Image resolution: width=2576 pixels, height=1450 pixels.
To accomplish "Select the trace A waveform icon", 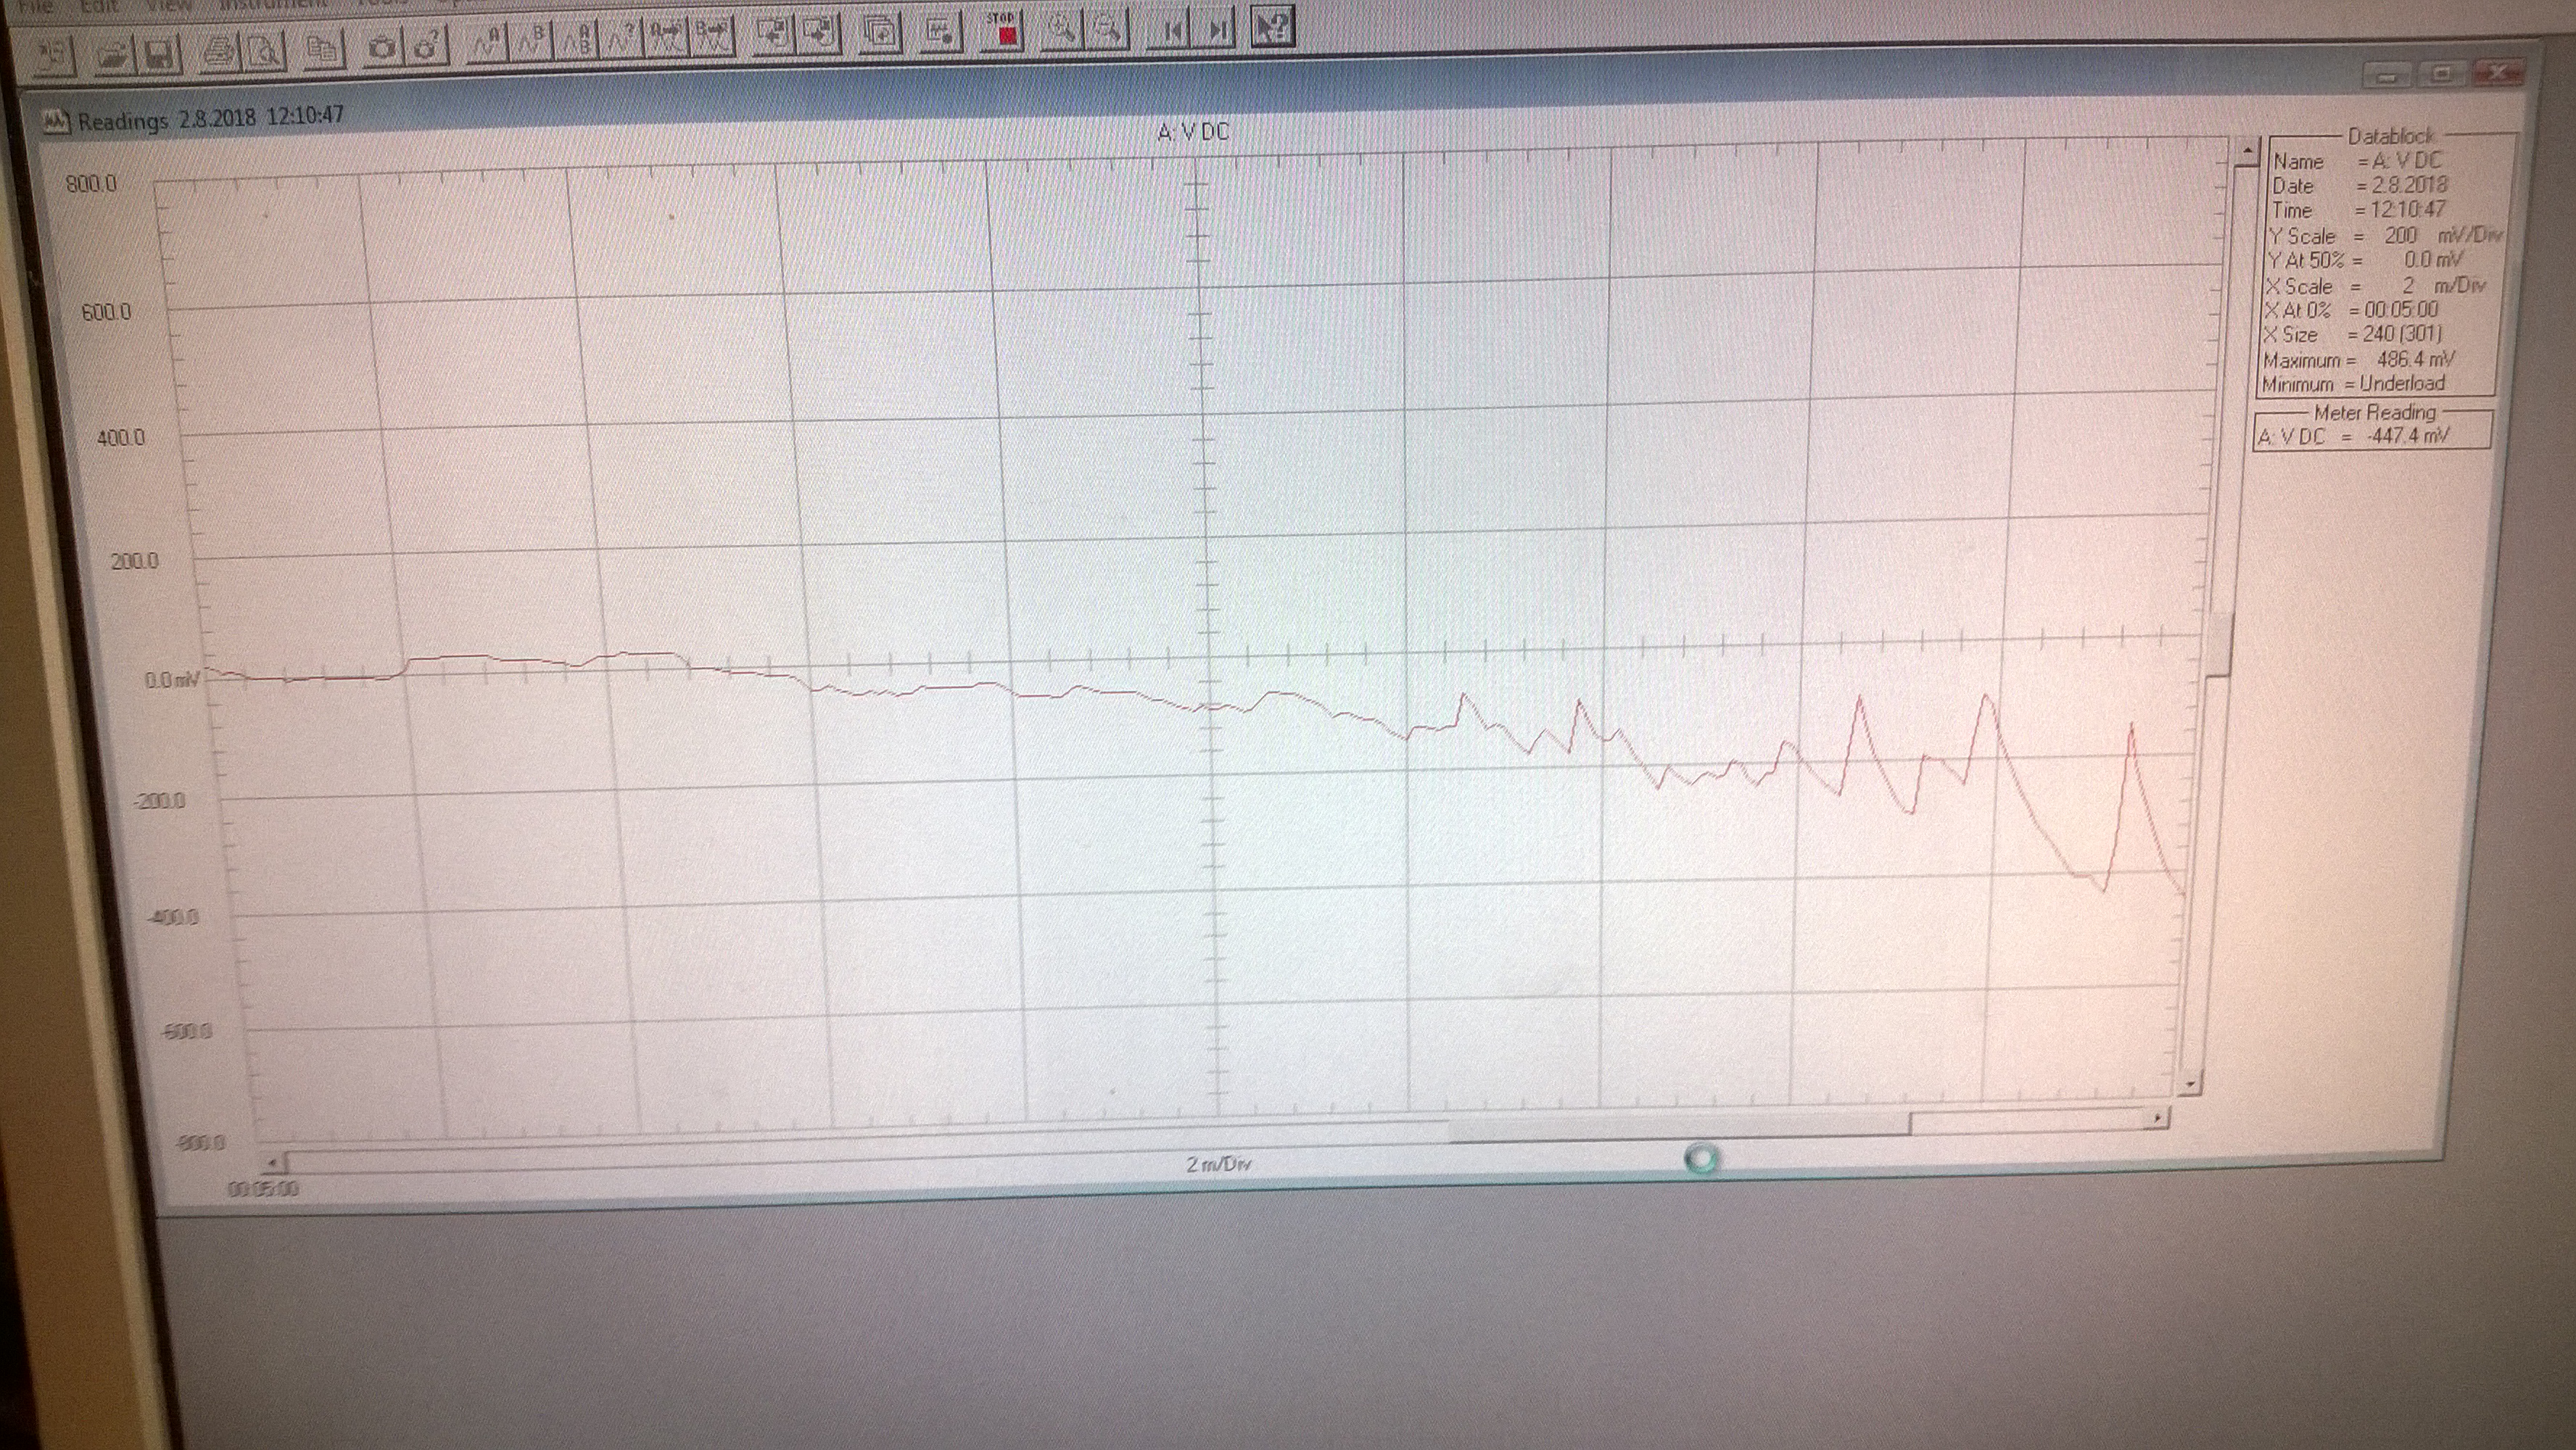I will 487,42.
